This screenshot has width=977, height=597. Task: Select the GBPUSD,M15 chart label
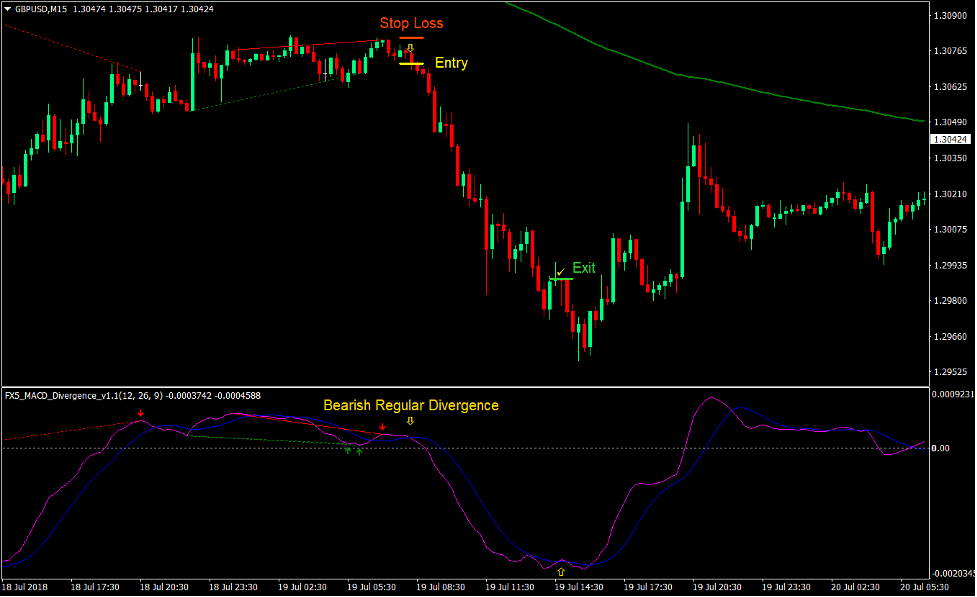[x=44, y=9]
